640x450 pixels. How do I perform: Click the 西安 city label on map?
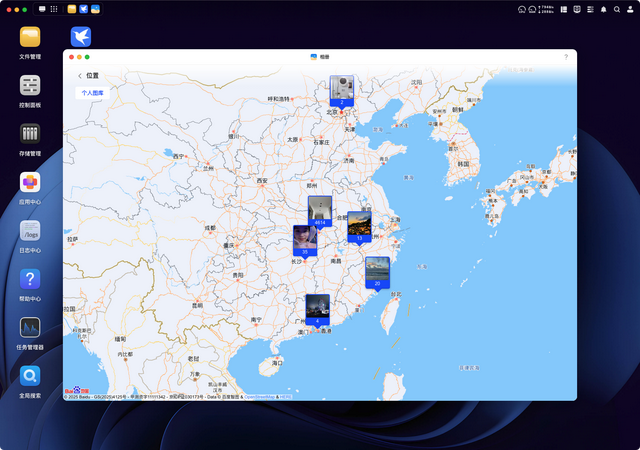click(x=262, y=180)
